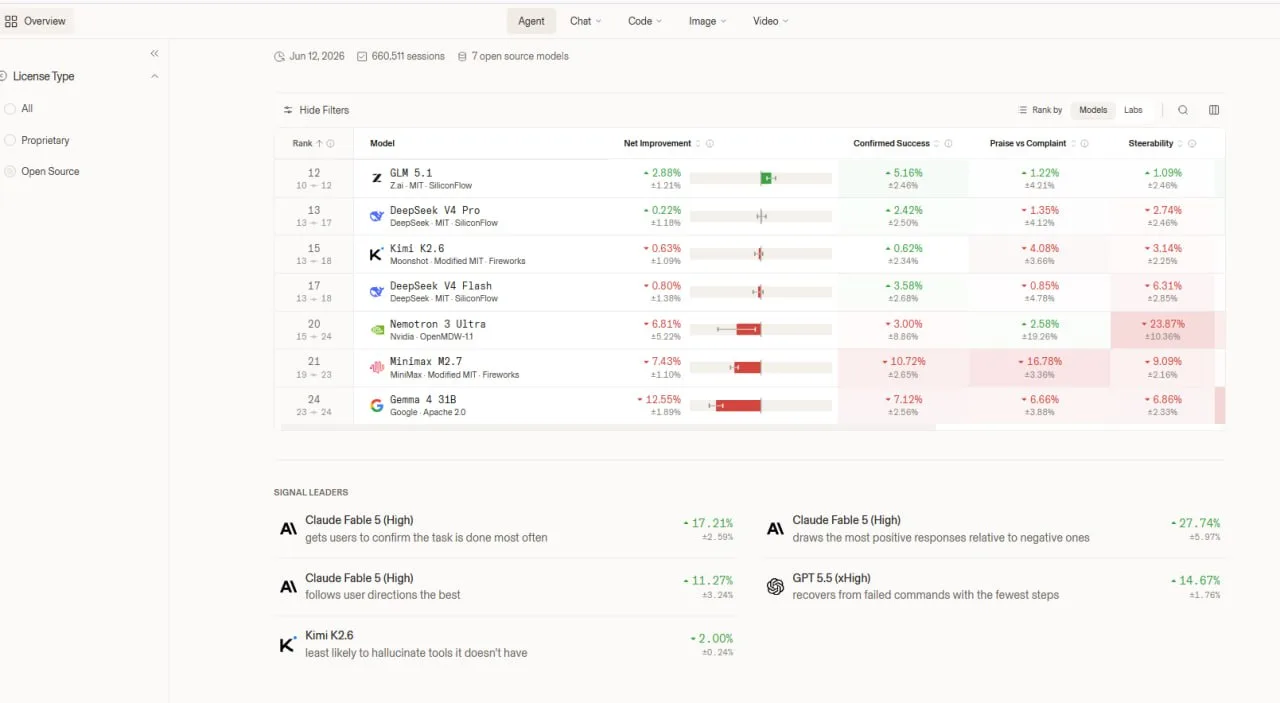Collapse sidebar with double chevron icon

coord(154,53)
